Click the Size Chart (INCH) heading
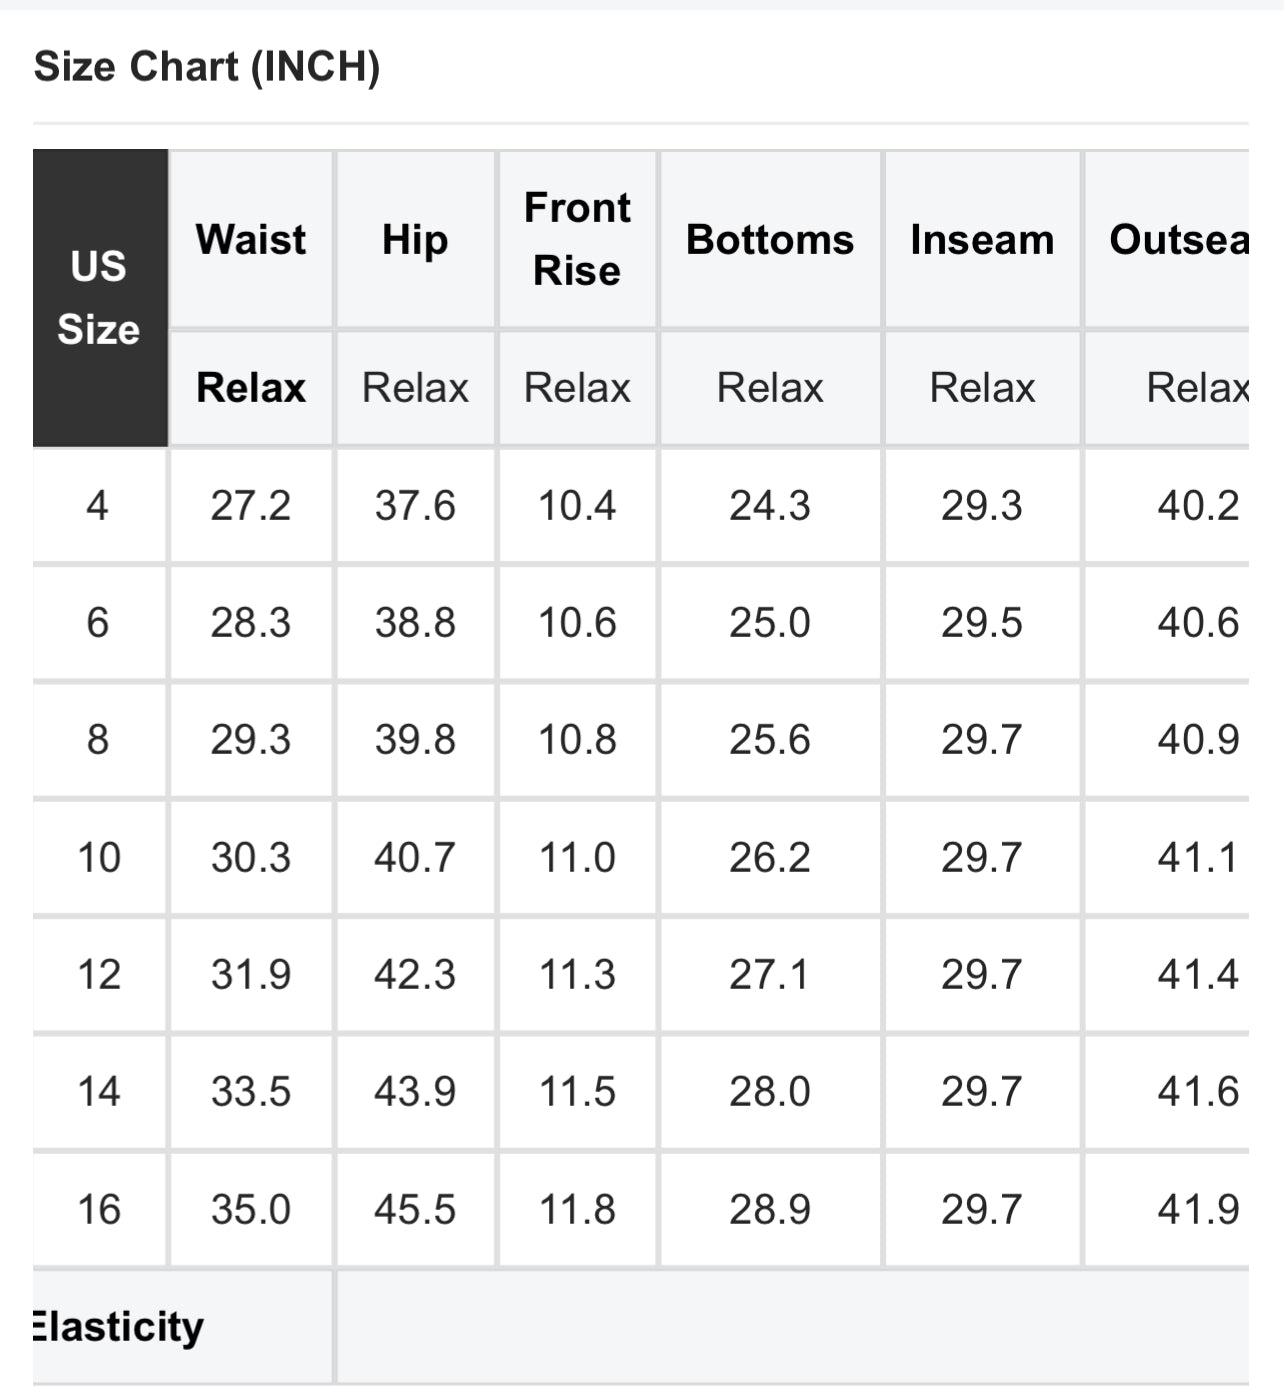This screenshot has width=1284, height=1389. tap(207, 67)
